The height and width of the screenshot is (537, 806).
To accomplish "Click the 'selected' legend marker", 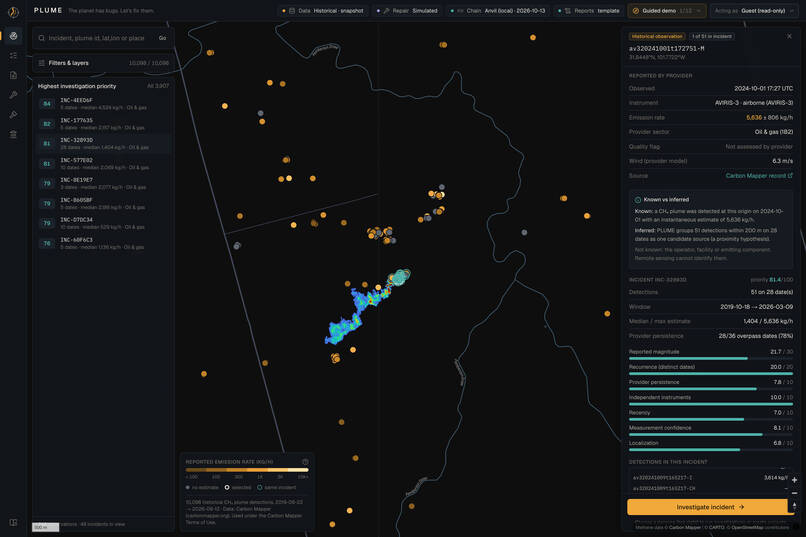I will pyautogui.click(x=227, y=487).
